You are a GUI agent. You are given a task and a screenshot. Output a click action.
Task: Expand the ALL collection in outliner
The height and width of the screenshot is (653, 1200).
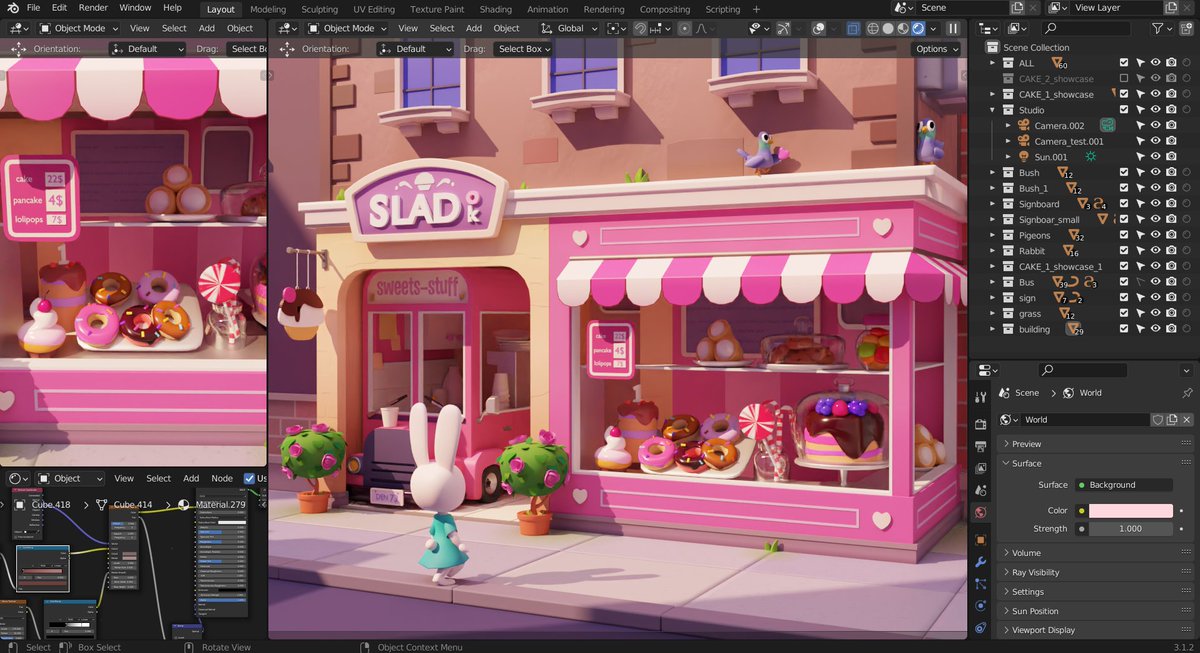[993, 63]
